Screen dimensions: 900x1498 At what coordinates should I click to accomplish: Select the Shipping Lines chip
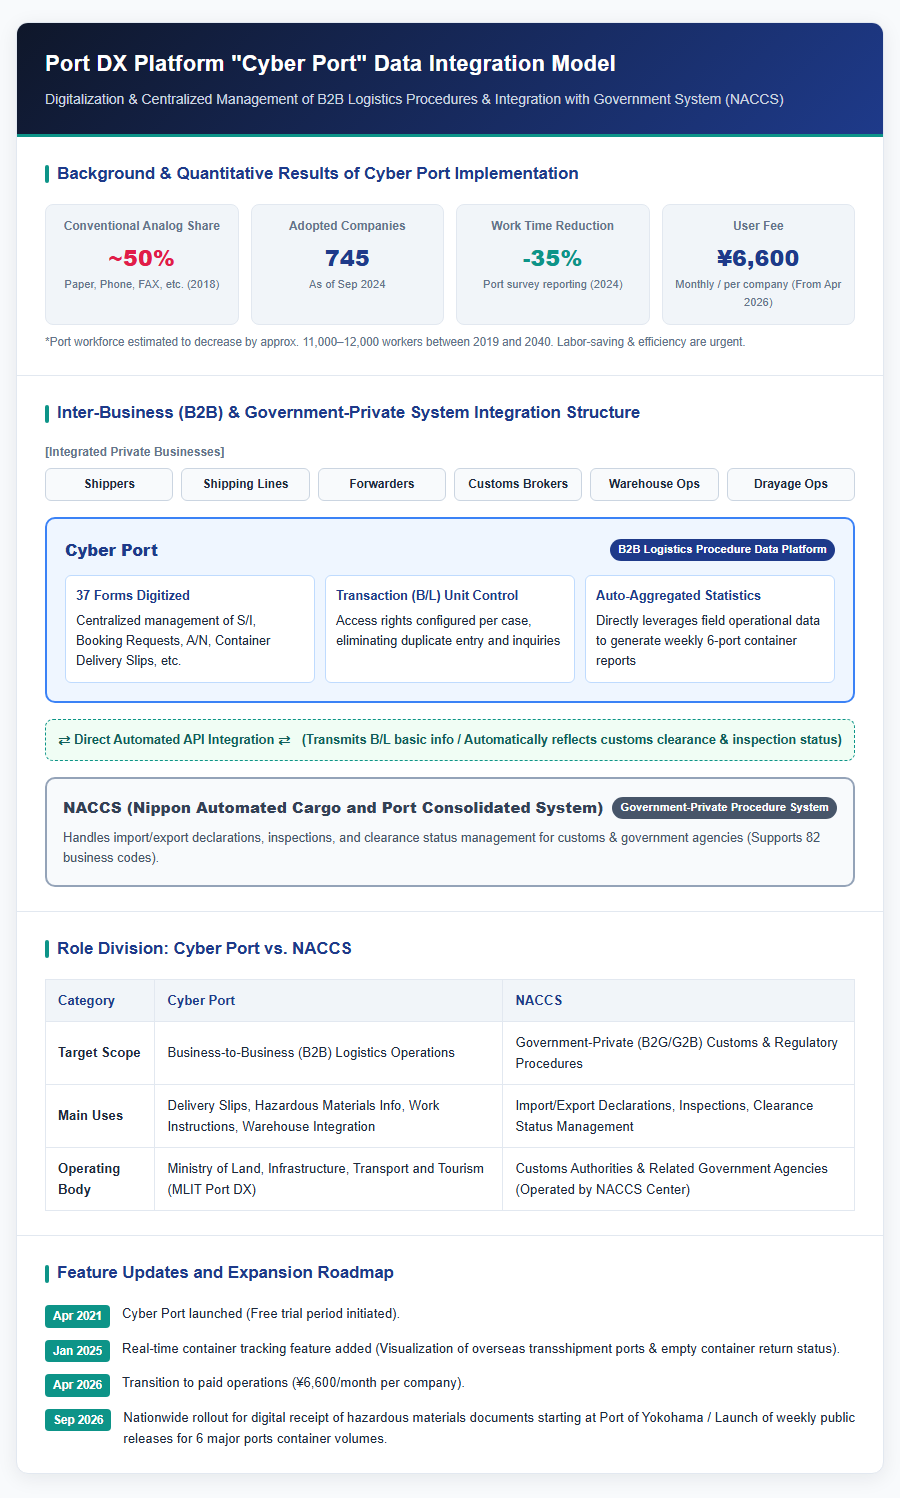point(245,484)
